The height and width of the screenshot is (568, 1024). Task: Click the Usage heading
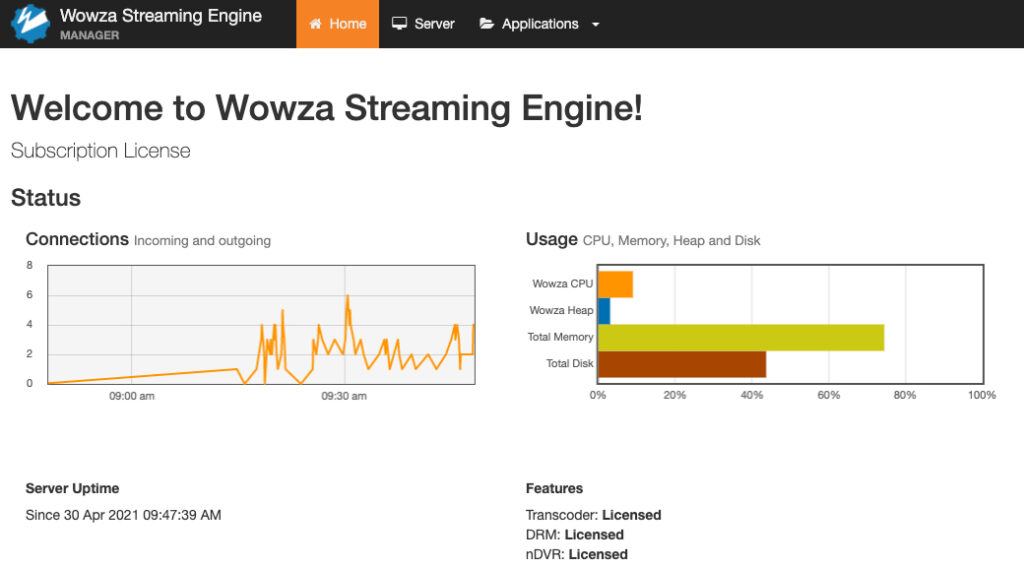pos(552,240)
